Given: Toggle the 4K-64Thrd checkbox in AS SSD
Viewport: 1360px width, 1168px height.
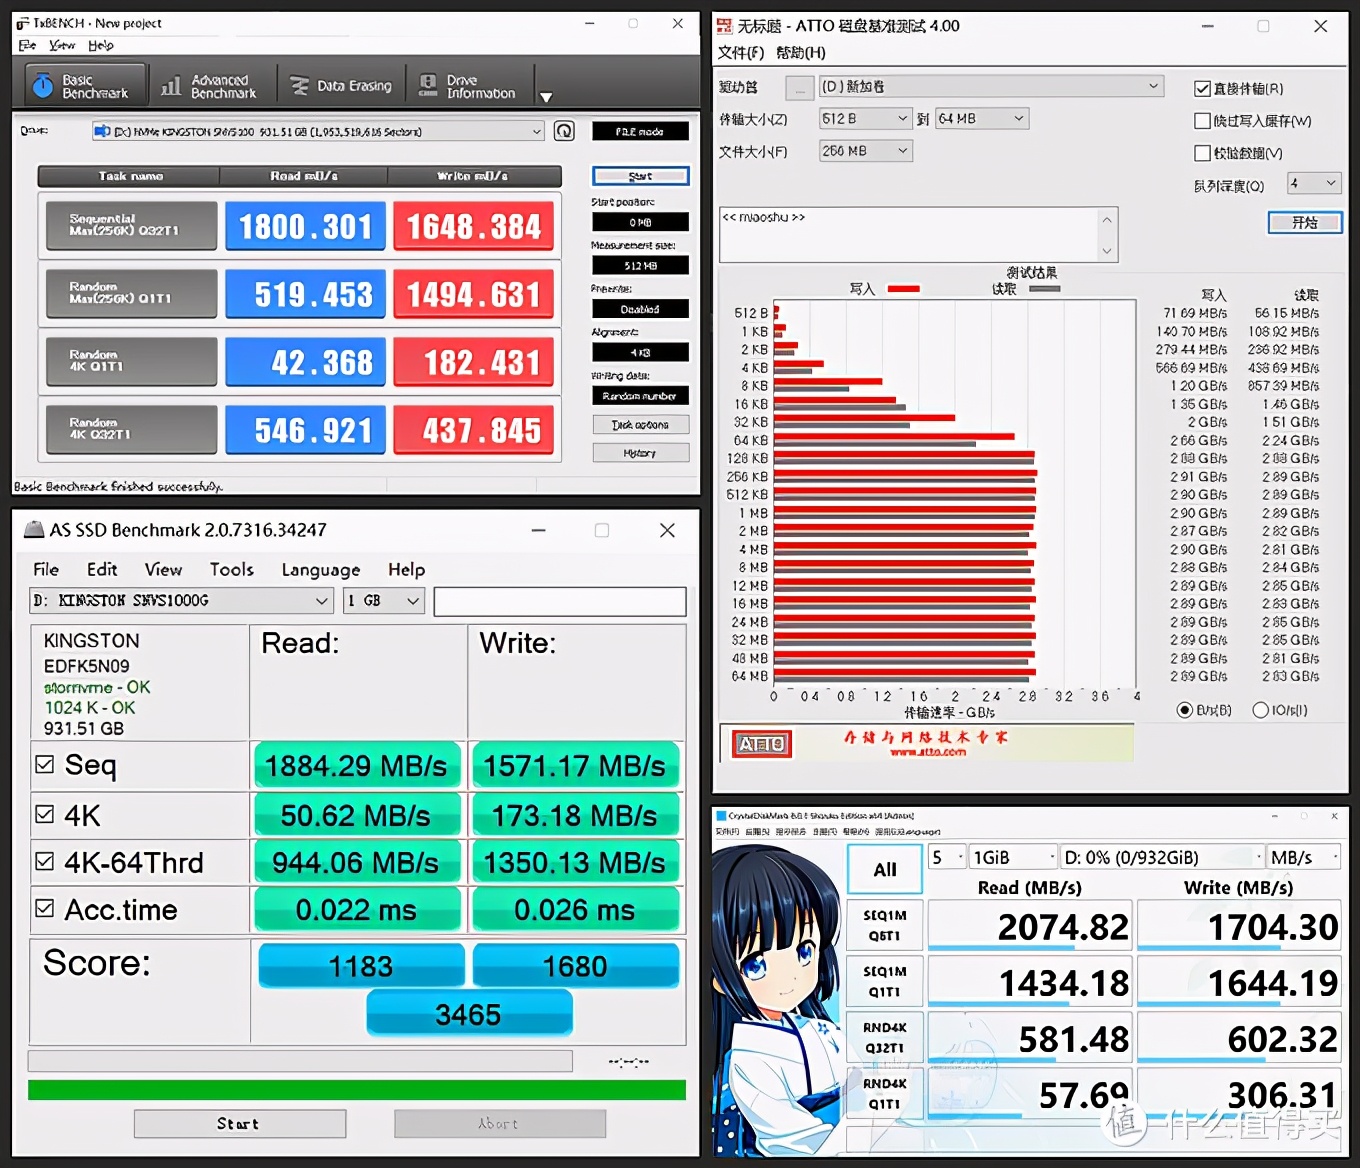Looking at the screenshot, I should point(44,861).
